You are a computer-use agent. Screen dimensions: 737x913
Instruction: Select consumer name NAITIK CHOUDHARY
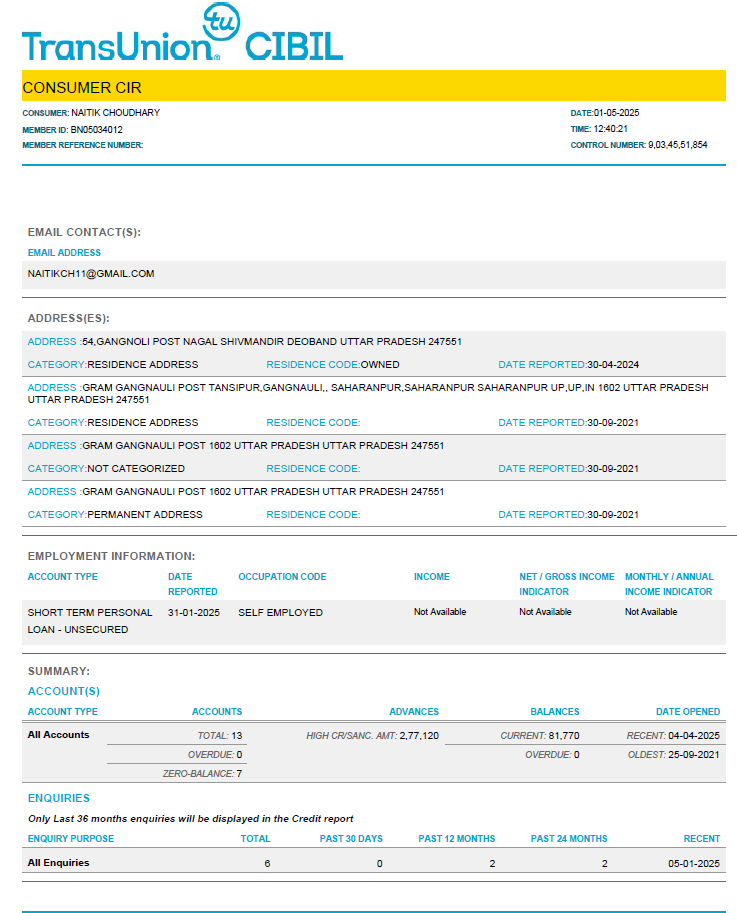(x=115, y=113)
